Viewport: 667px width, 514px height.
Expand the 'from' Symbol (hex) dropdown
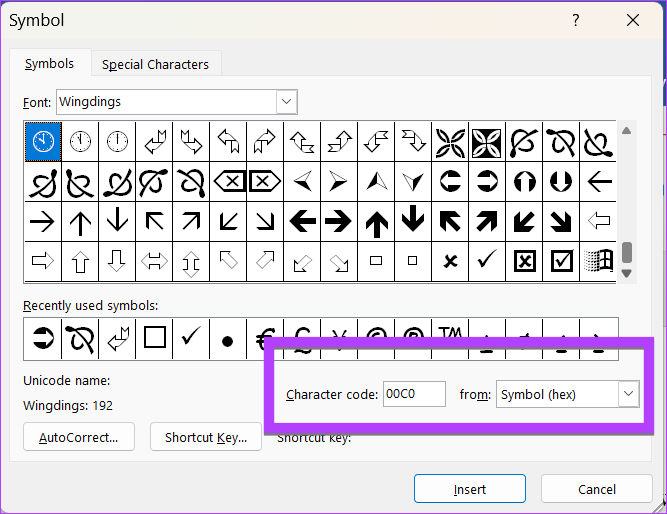pos(628,395)
